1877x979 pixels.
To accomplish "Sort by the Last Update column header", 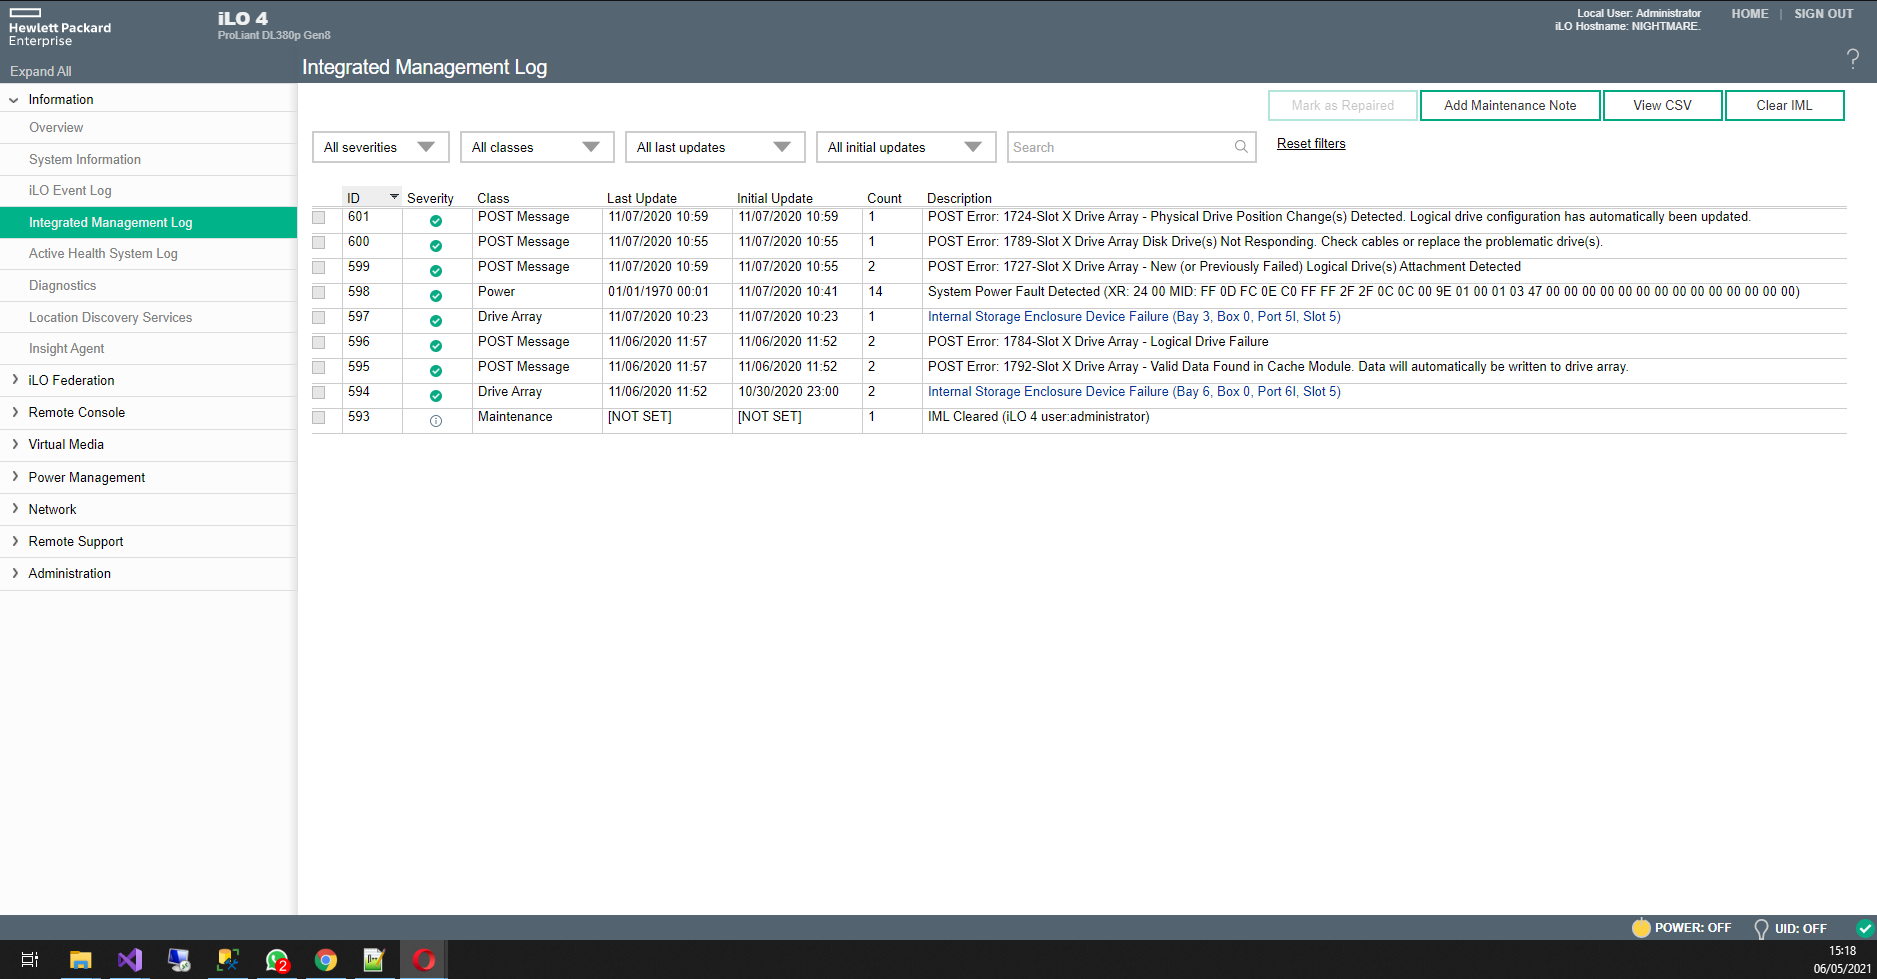I will pos(642,198).
